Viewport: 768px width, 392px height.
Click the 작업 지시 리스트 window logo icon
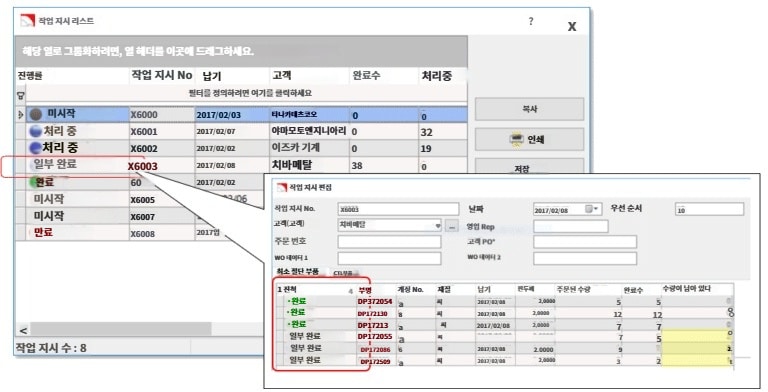click(x=27, y=21)
